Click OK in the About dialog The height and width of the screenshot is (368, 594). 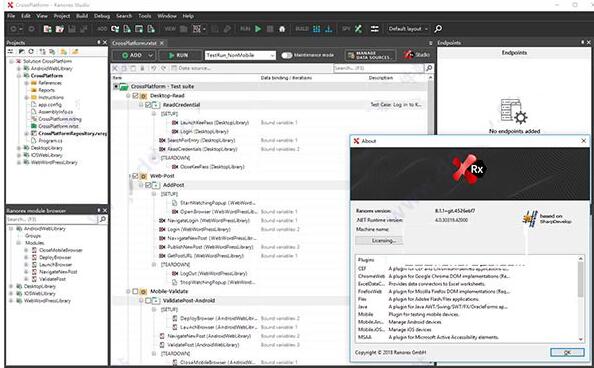567,352
